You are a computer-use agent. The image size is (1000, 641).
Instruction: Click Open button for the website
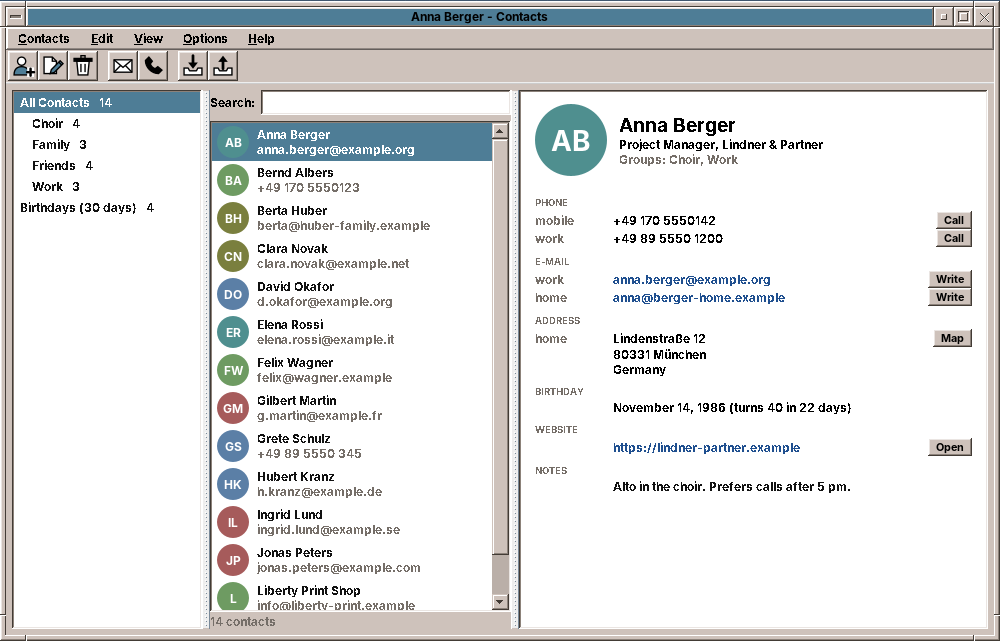[x=950, y=447]
